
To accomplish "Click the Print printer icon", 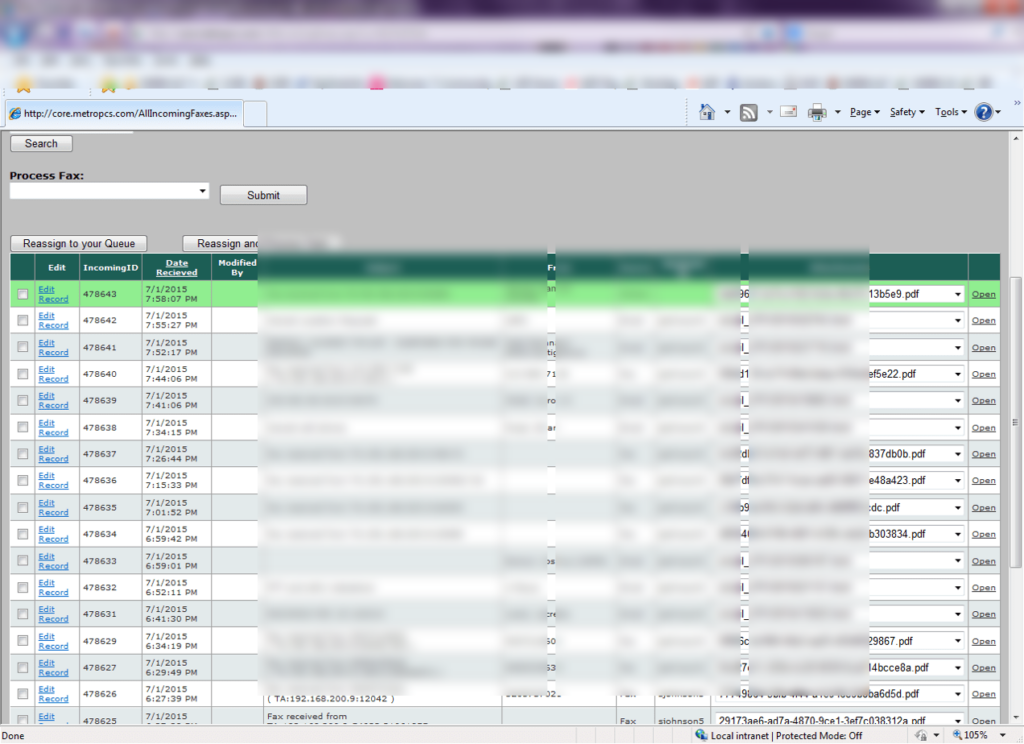I will (x=816, y=112).
